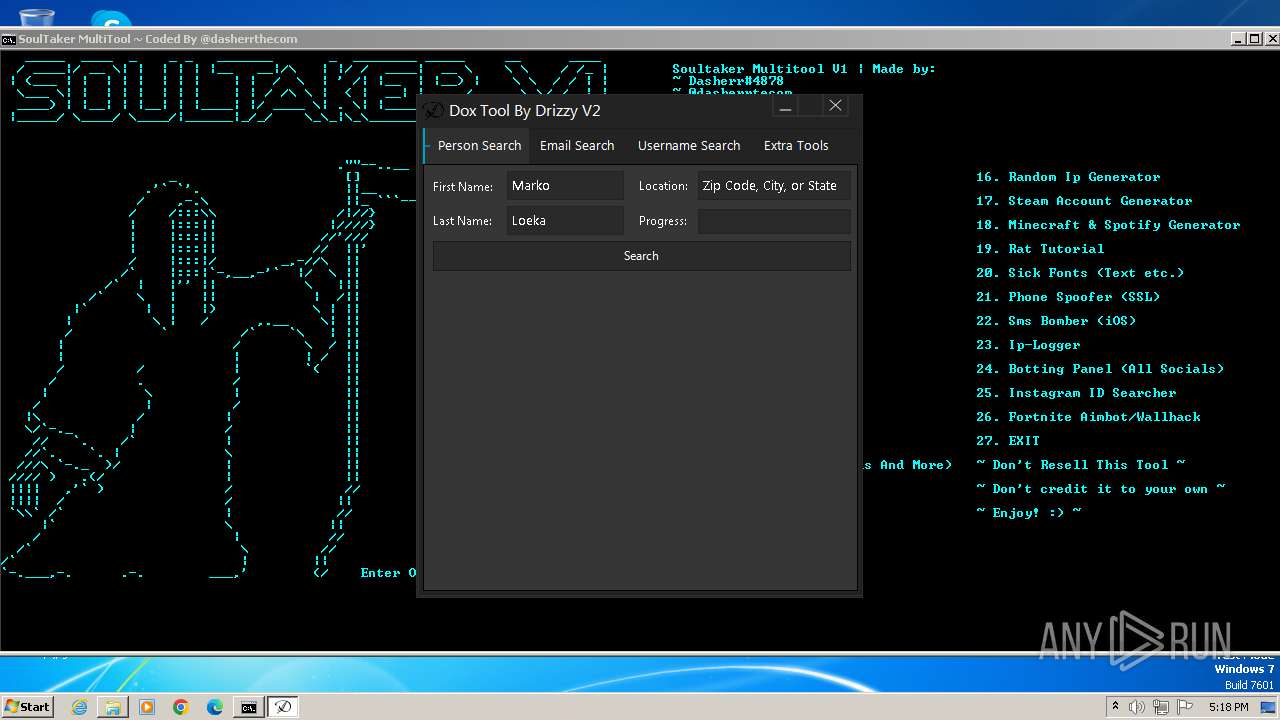This screenshot has height=720, width=1280.
Task: Click the Dox Tool title bar icon
Action: [433, 110]
